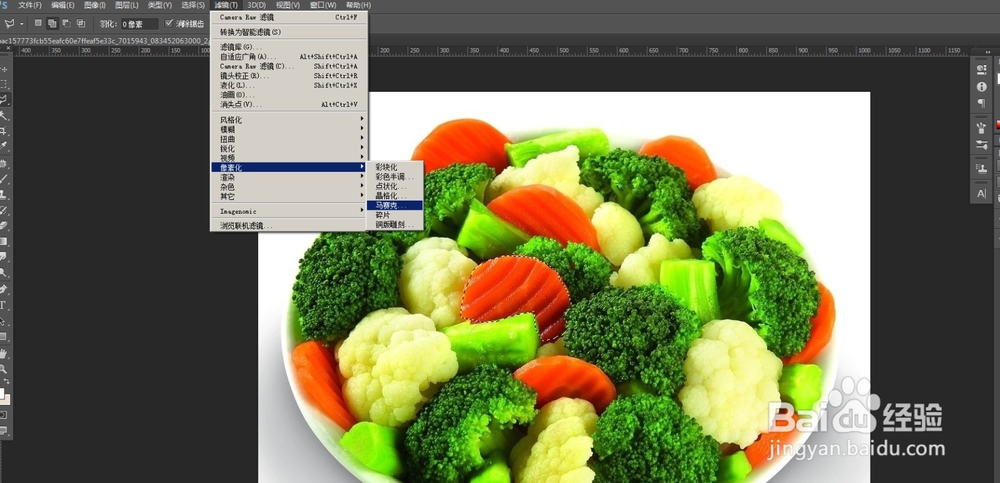Open 滤镜库 filter gallery entry

tap(290, 47)
